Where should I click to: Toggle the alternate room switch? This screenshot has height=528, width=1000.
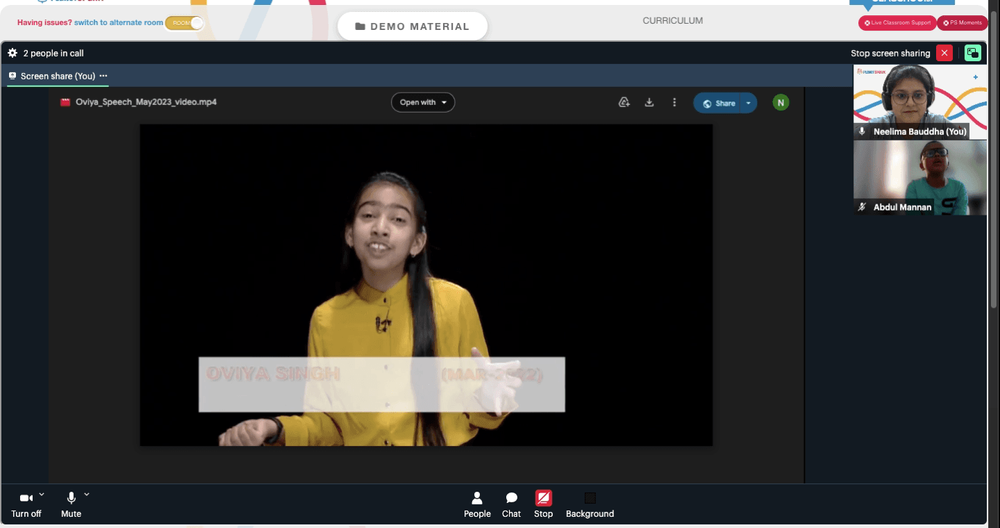click(184, 23)
